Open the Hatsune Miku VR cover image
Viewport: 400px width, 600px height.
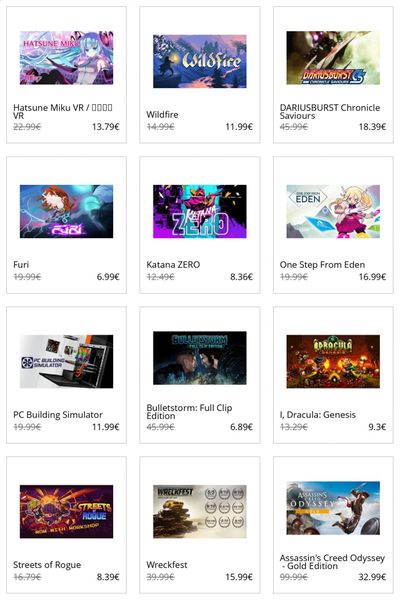[x=66, y=58]
